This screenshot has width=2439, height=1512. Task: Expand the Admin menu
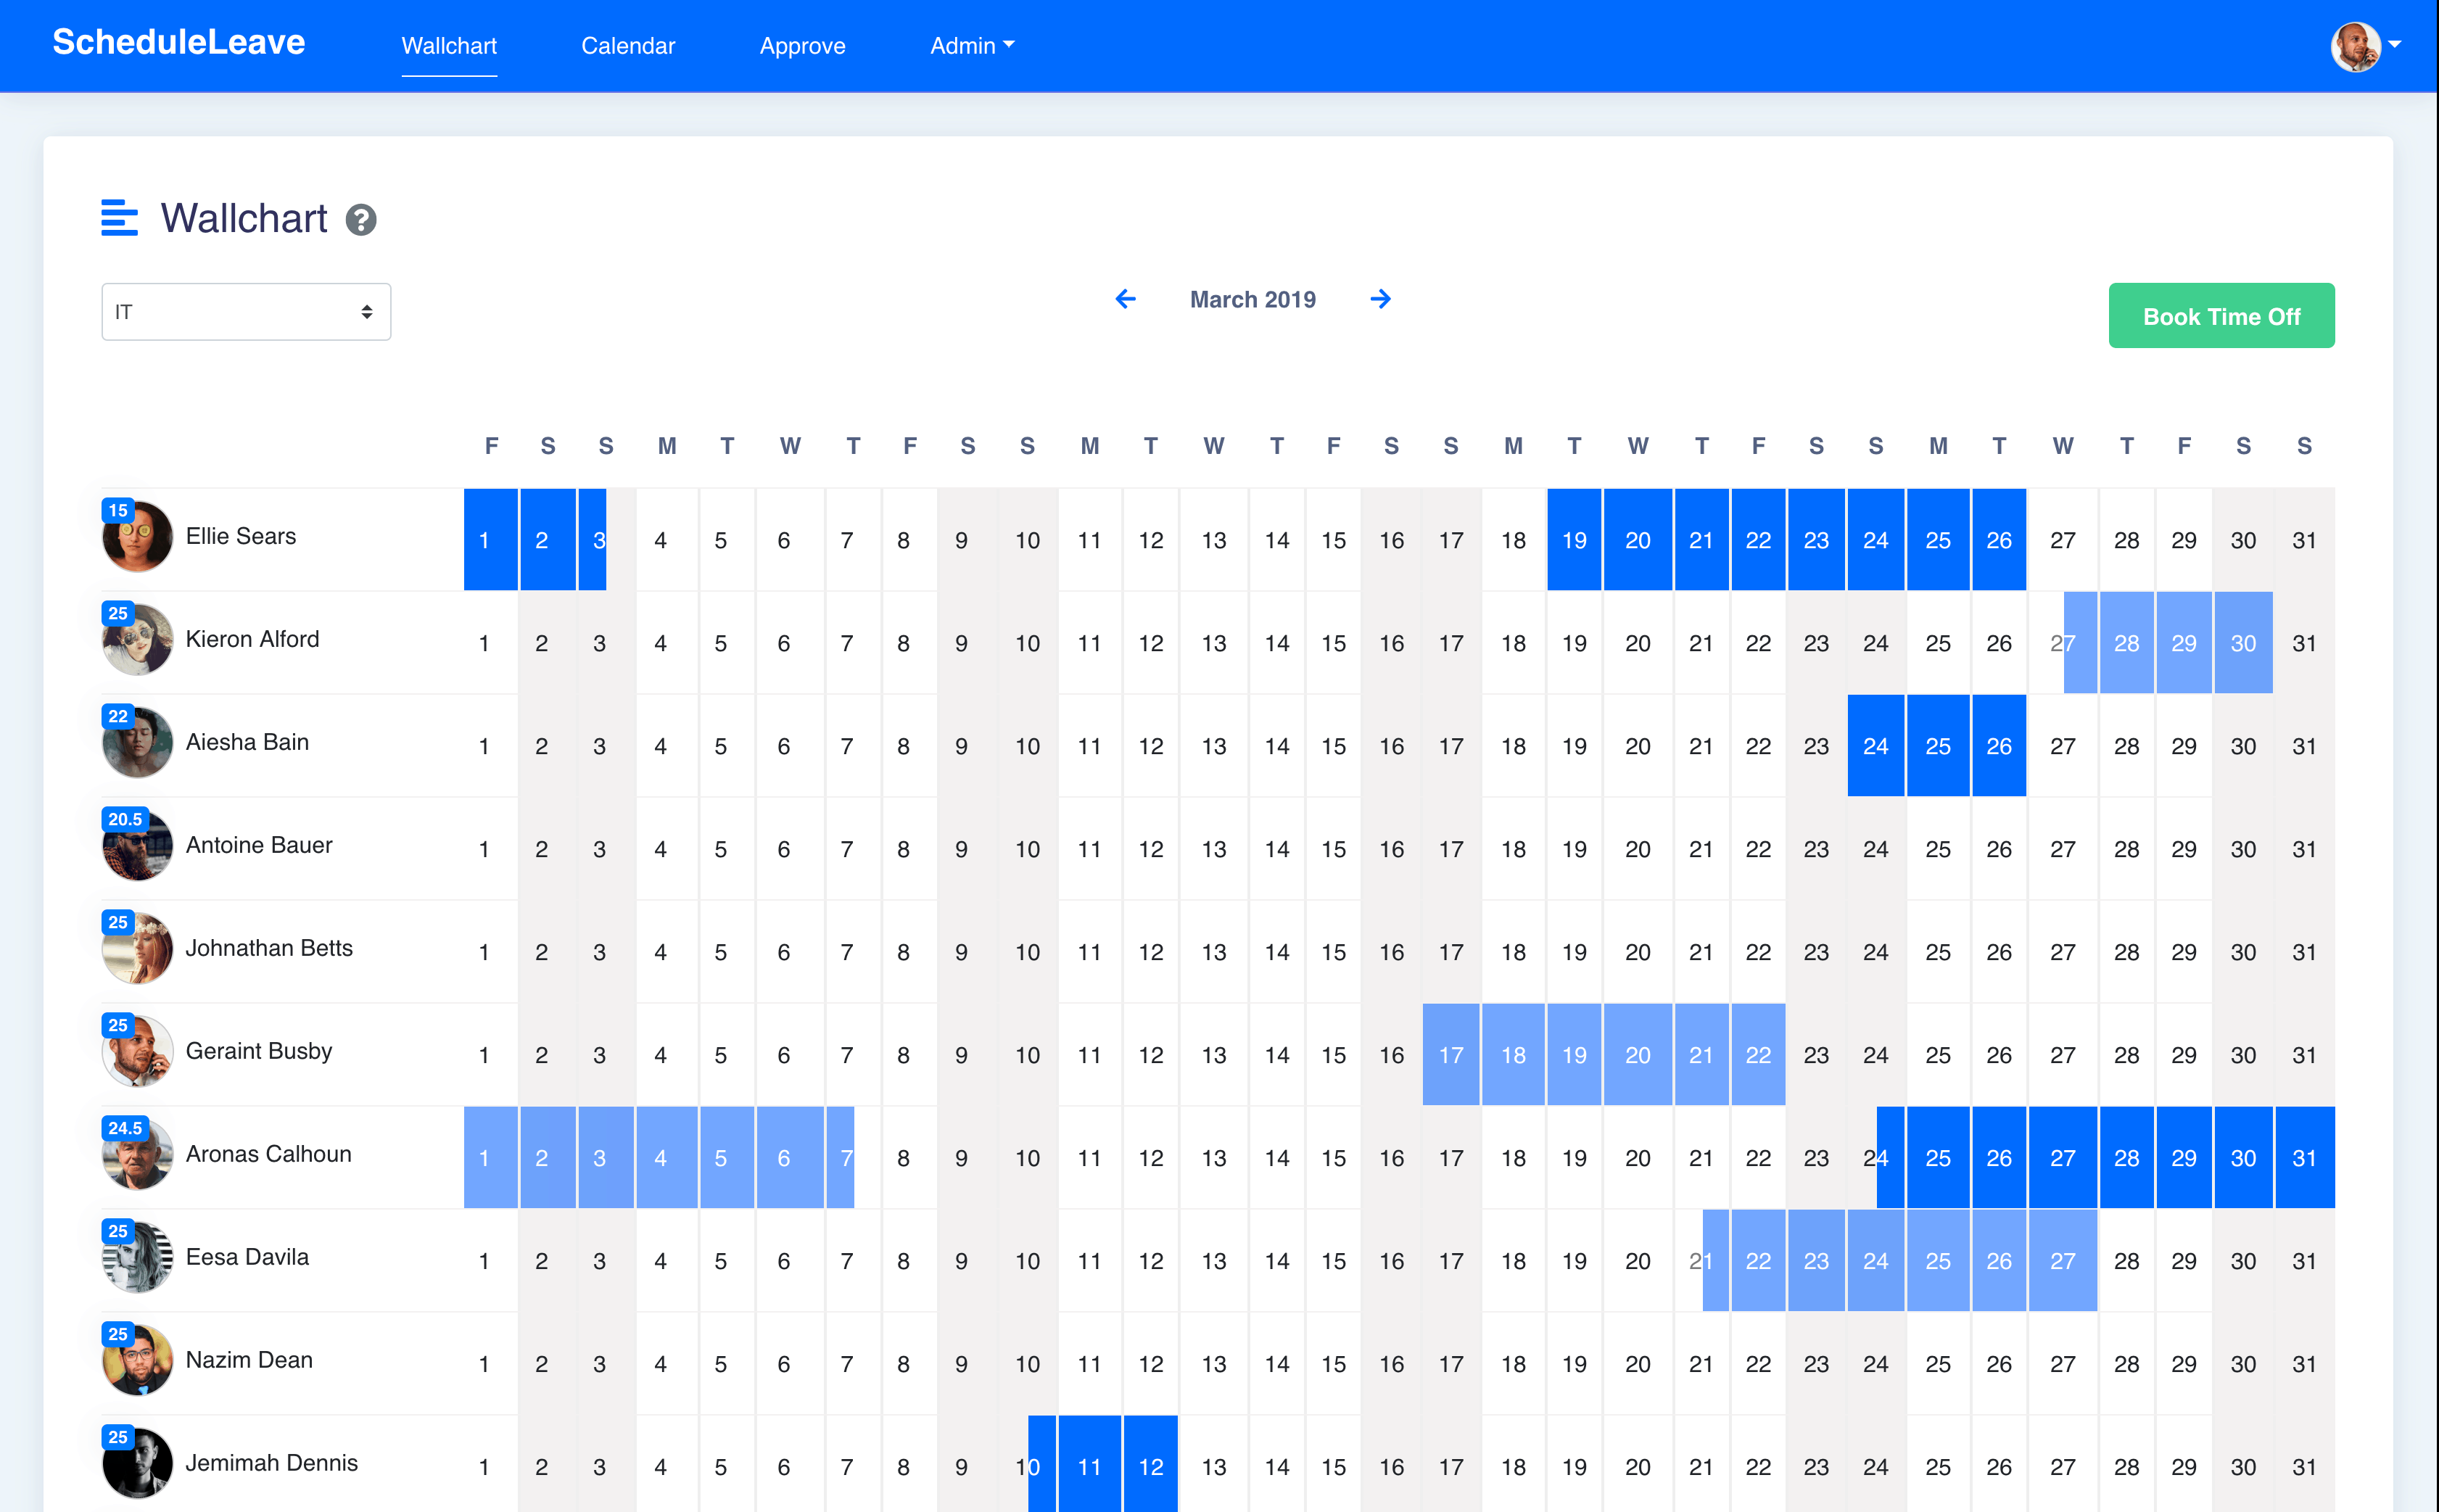[x=971, y=46]
